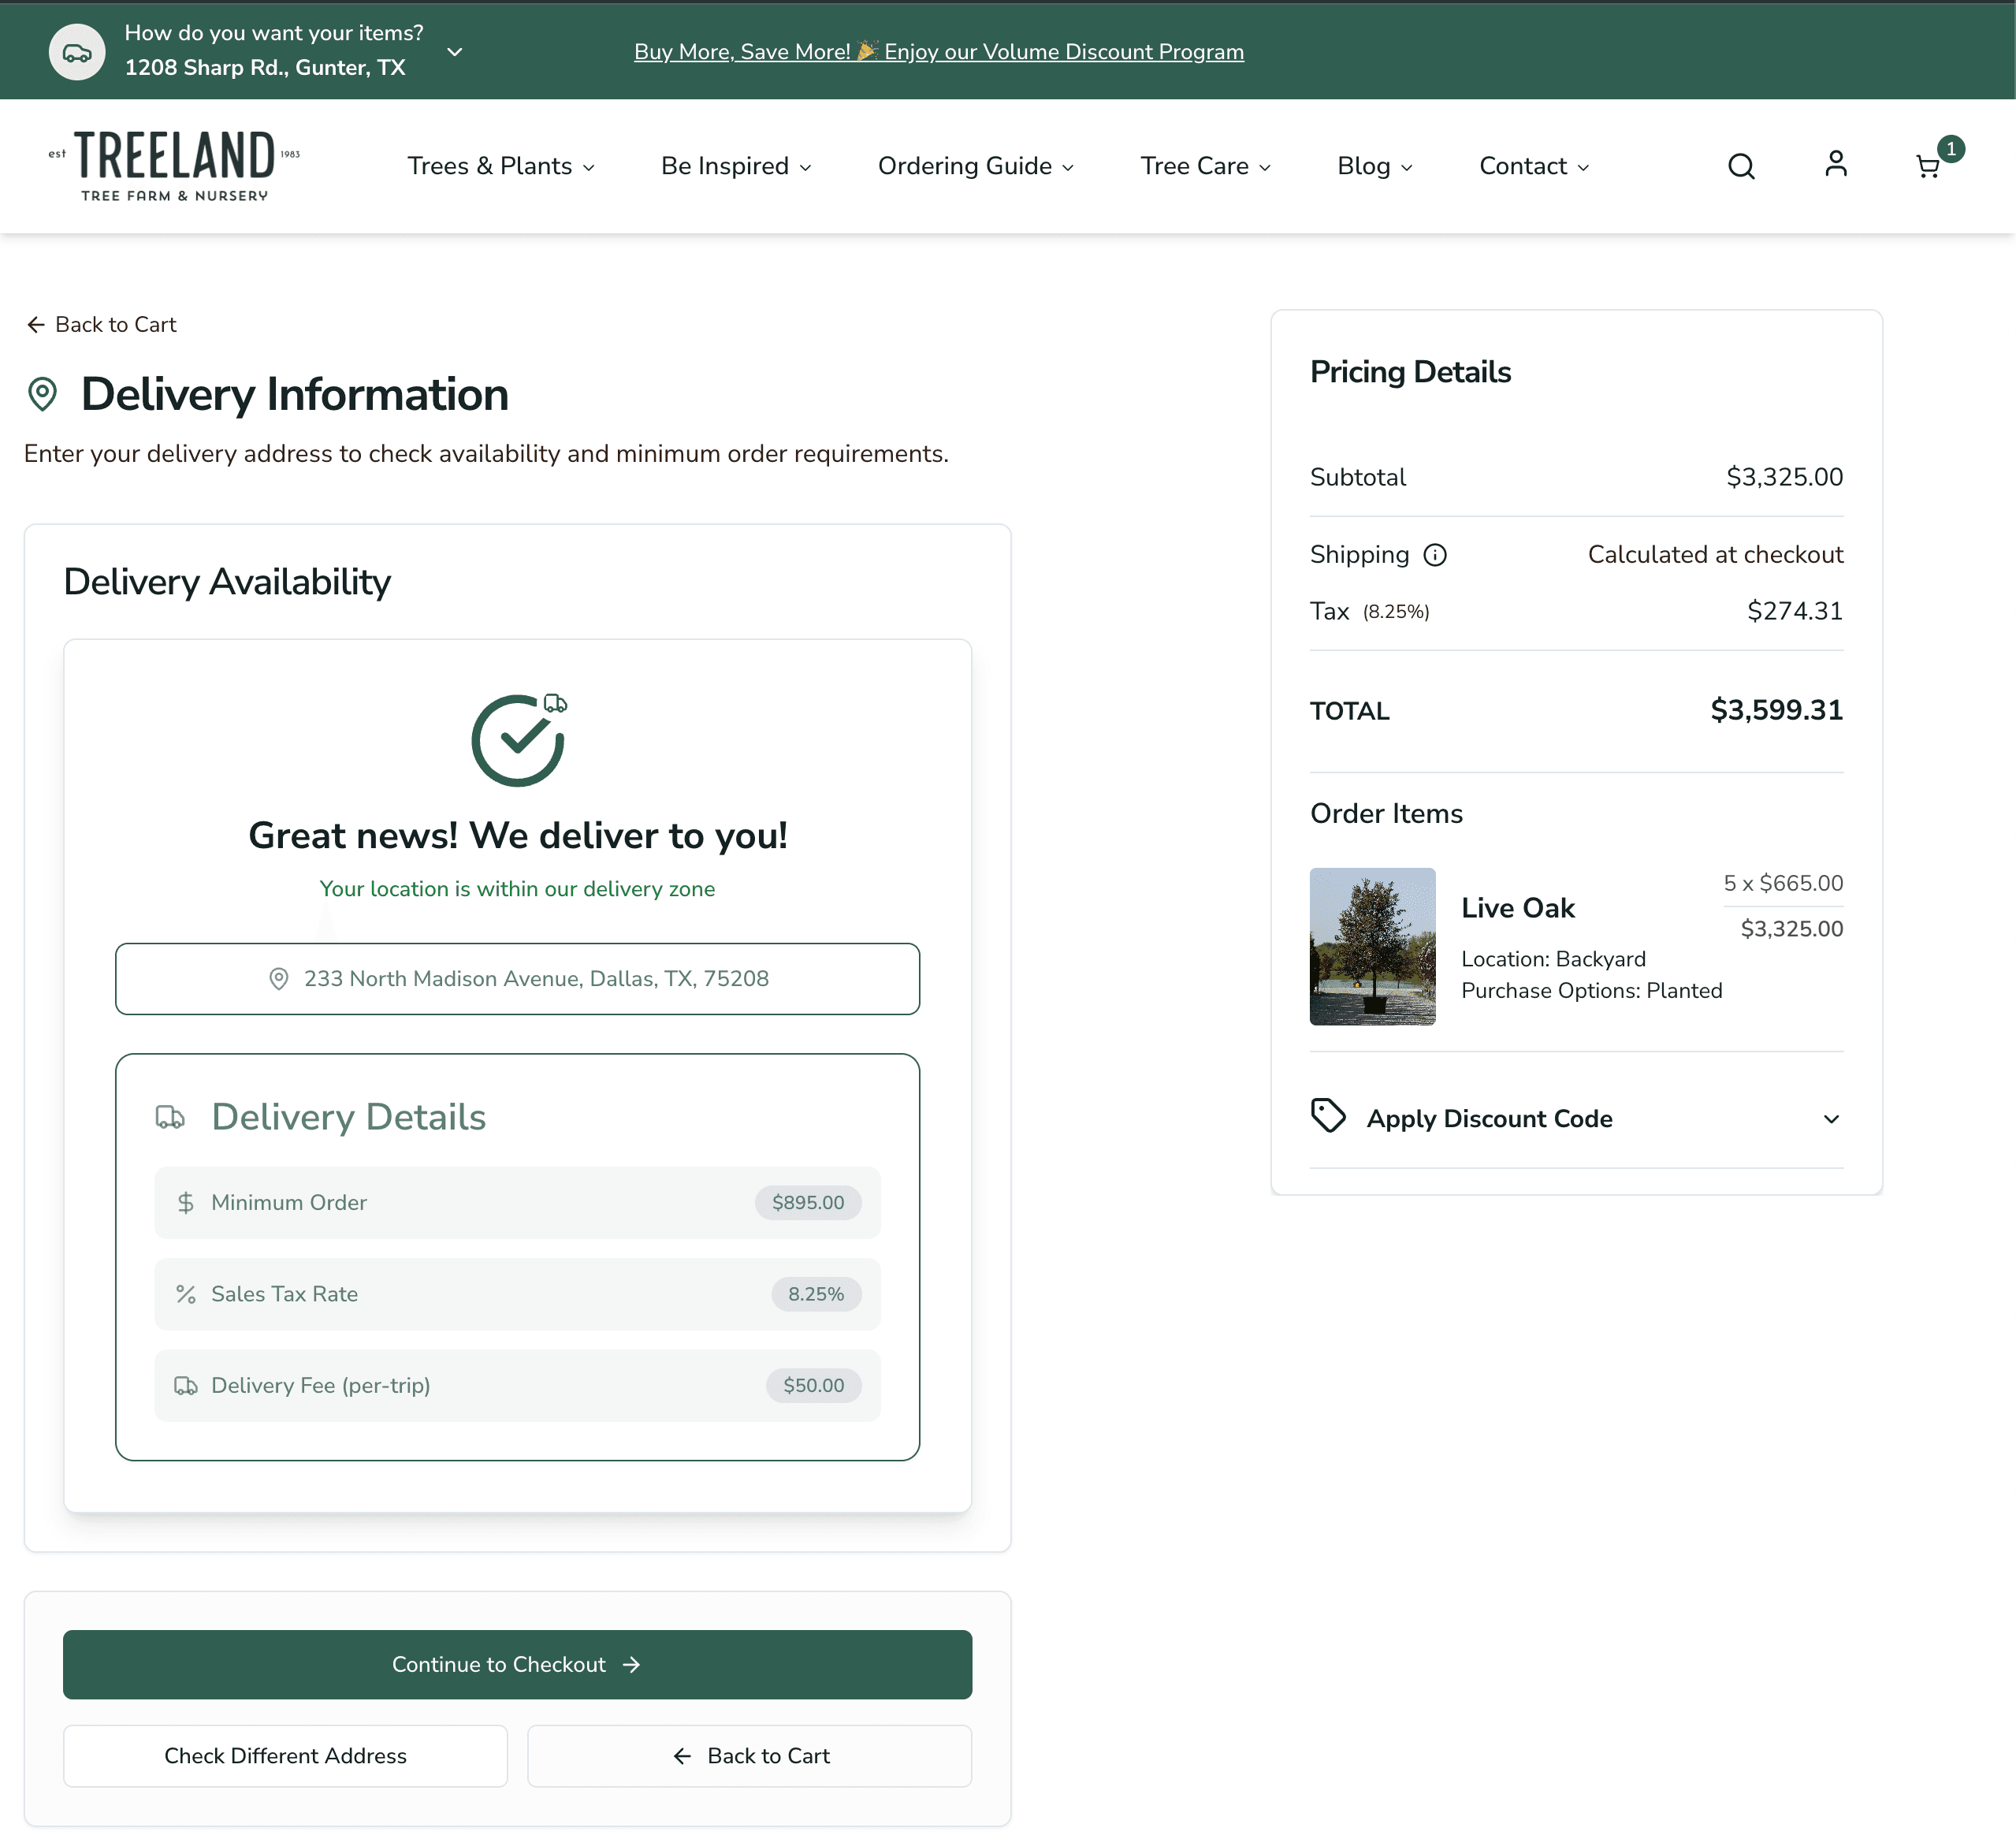This screenshot has height=1835, width=2016.
Task: Open the Tree Care menu
Action: pos(1205,166)
